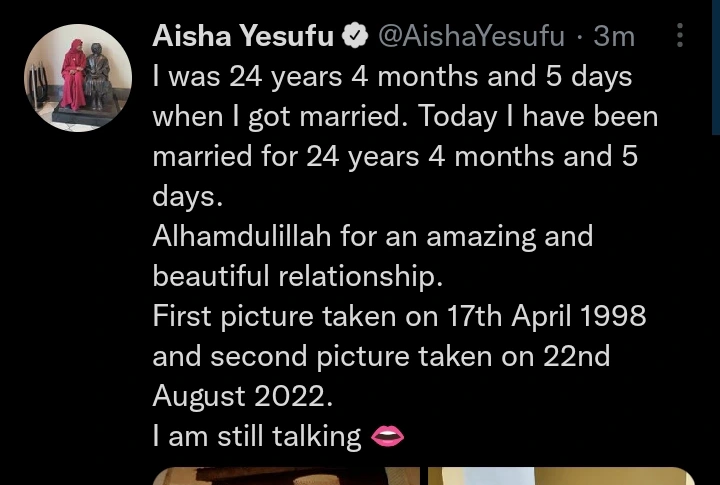
Task: Click the lips emoji ending the tweet
Action: 387,436
